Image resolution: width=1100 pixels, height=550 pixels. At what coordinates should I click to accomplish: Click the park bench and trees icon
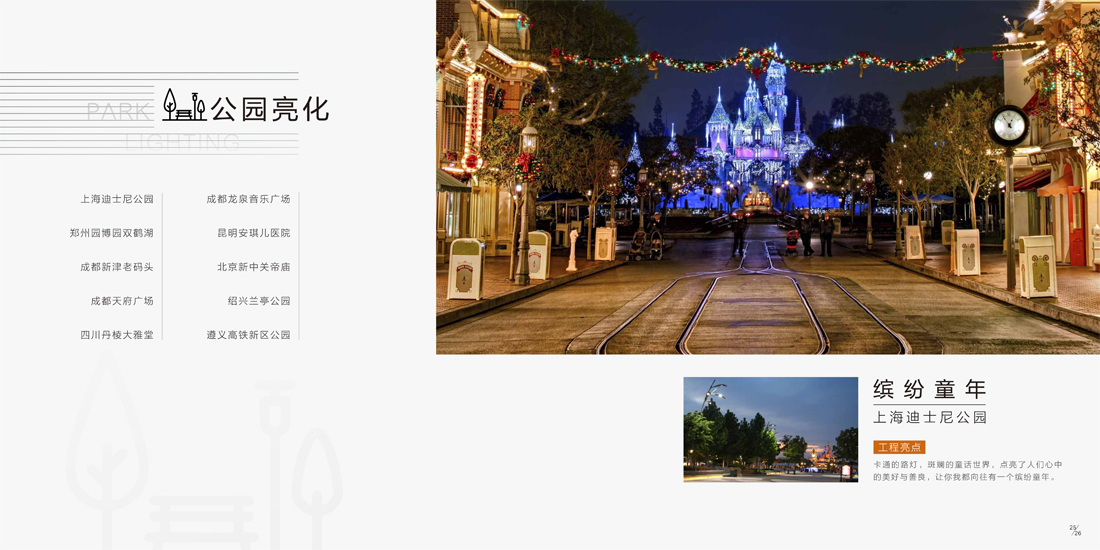(x=185, y=105)
